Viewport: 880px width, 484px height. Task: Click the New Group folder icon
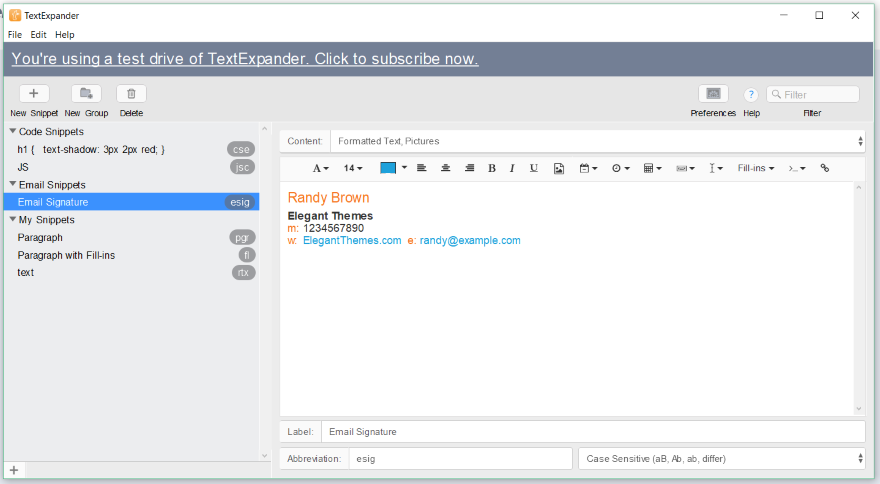[x=86, y=94]
